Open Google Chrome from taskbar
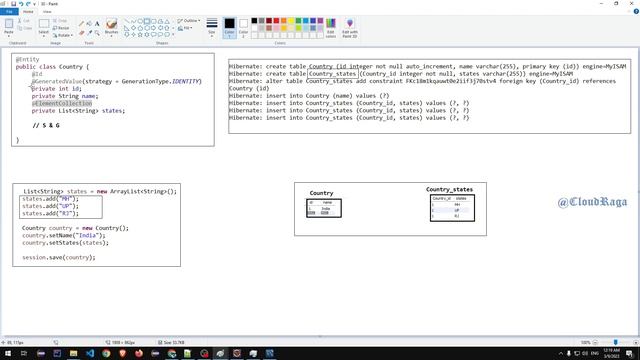Viewport: 640px width, 360px height. tap(106, 353)
